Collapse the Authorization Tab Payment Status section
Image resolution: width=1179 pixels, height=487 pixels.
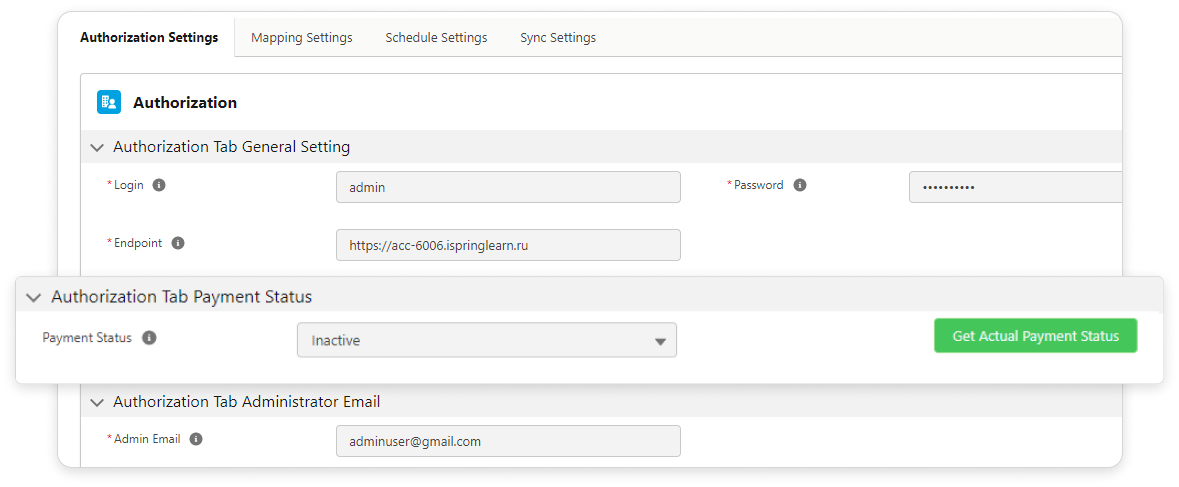point(34,297)
